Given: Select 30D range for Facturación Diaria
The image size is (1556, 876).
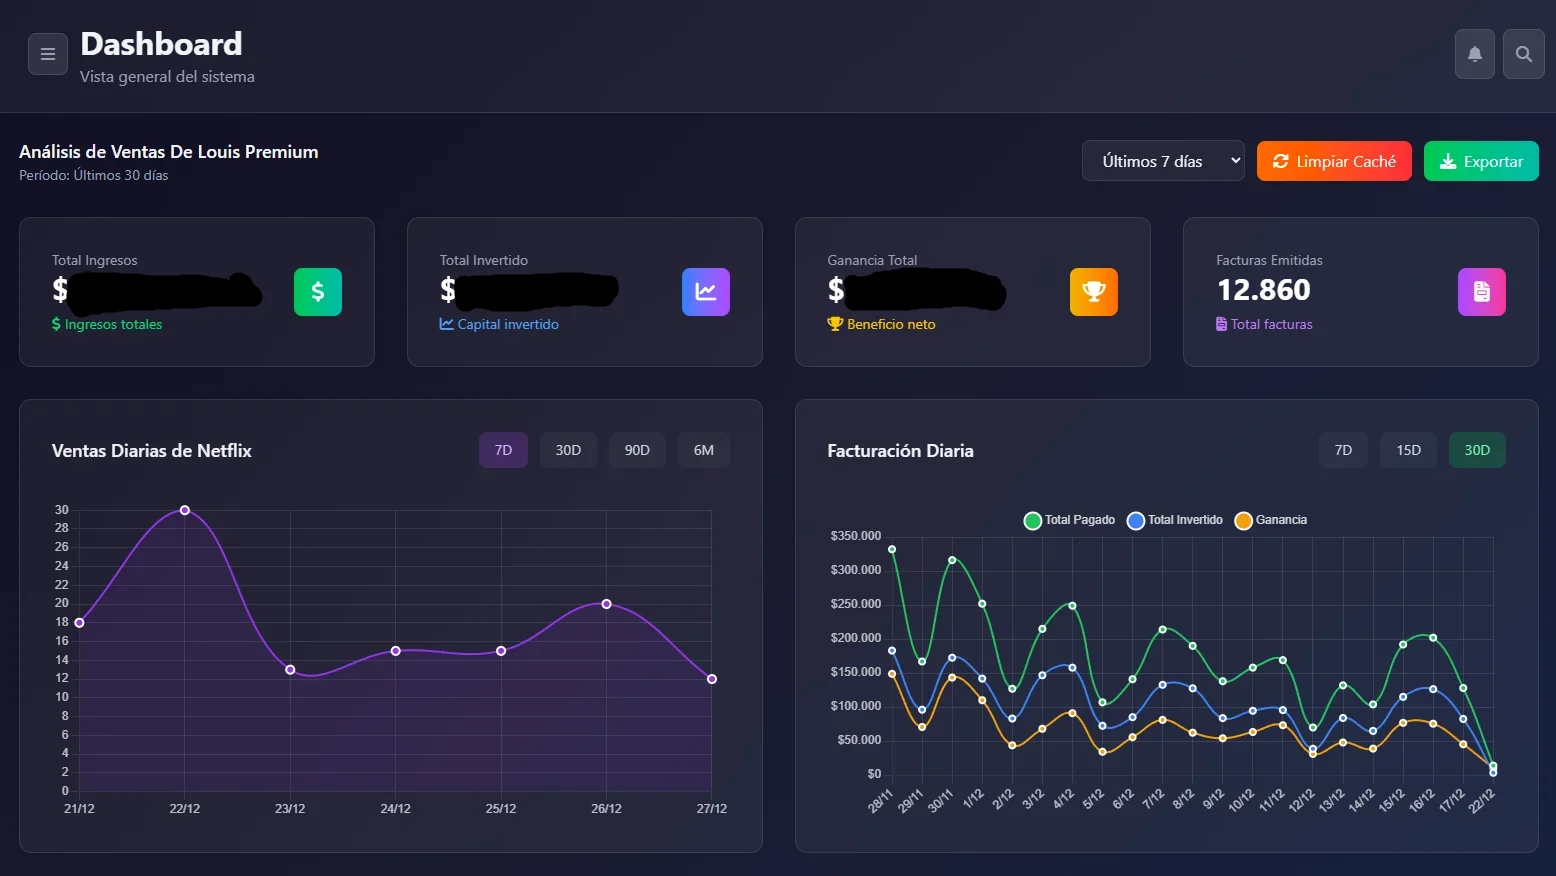Looking at the screenshot, I should (1477, 450).
